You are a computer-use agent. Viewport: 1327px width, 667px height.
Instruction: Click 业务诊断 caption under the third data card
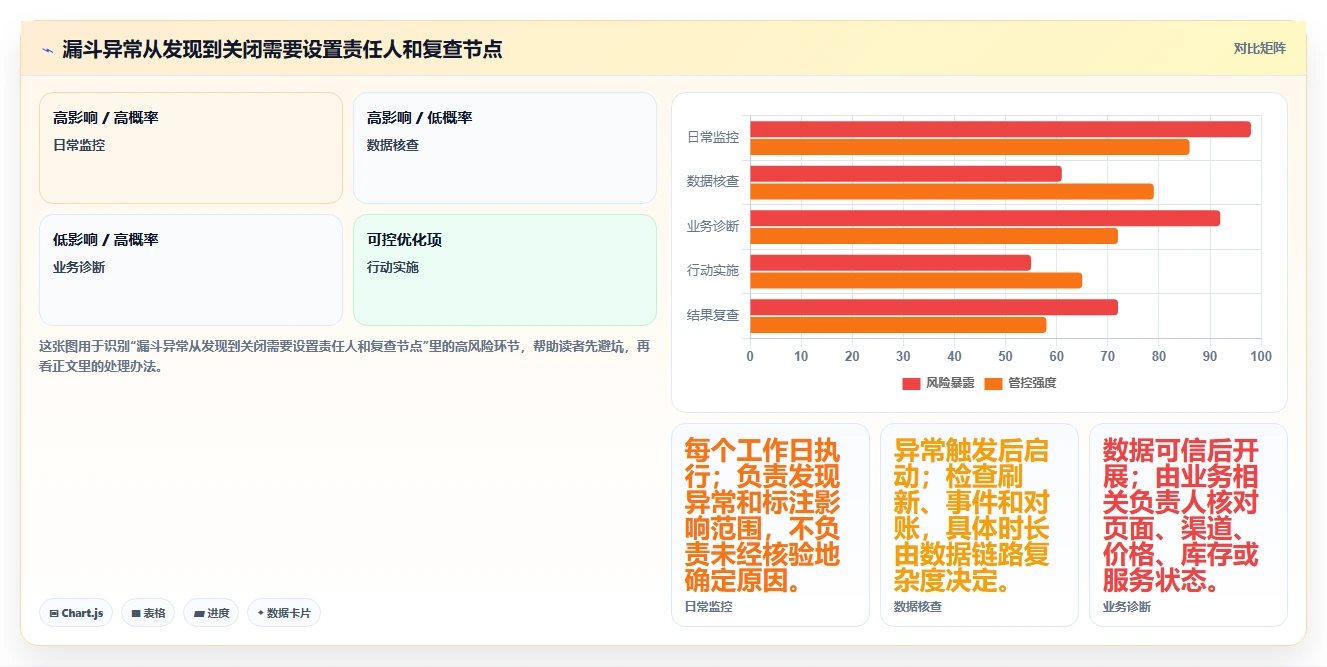click(x=1126, y=607)
